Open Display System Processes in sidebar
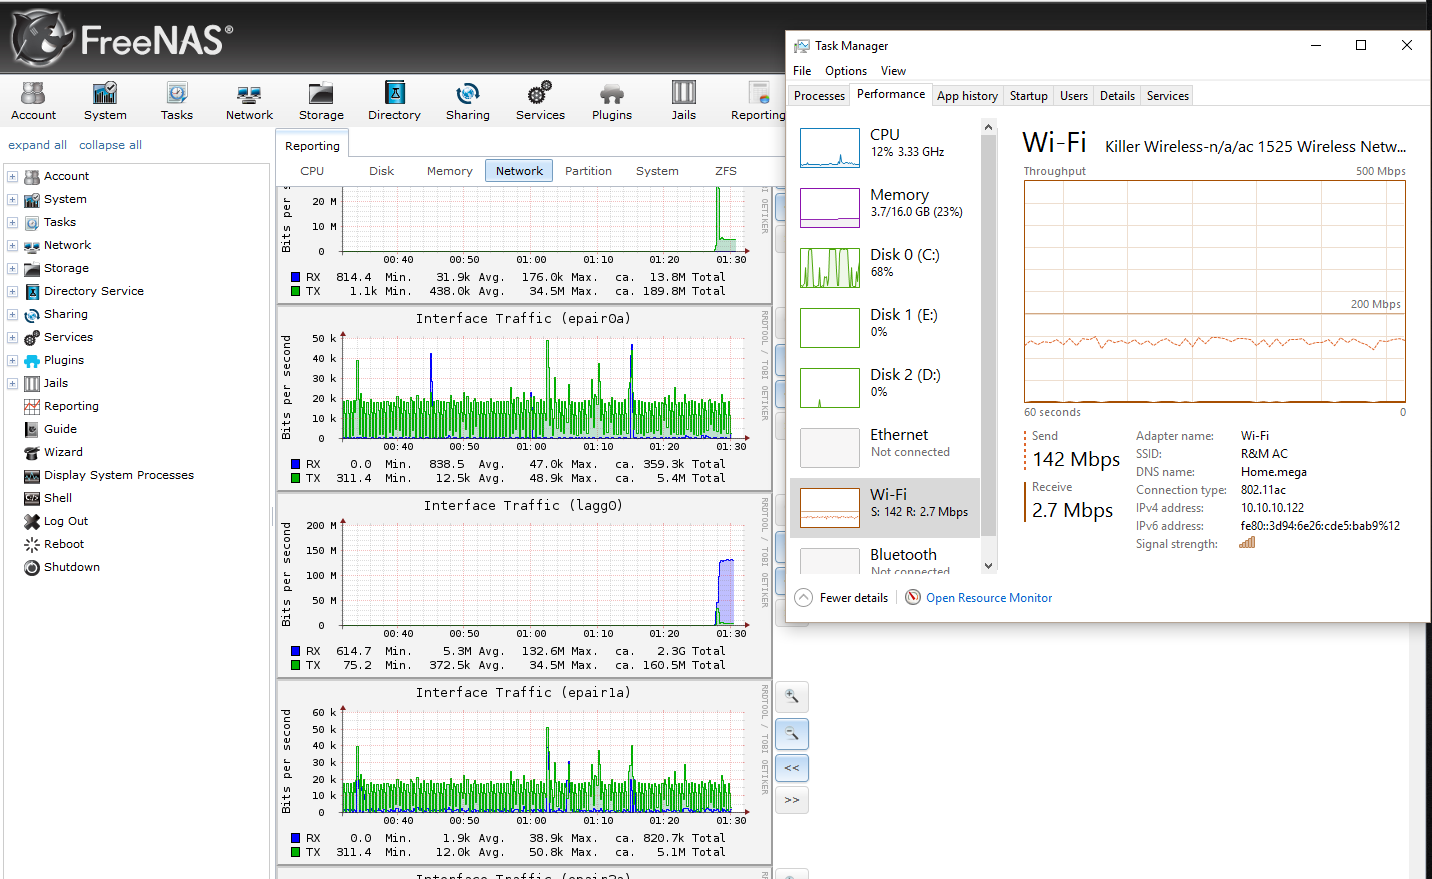This screenshot has width=1432, height=879. click(x=119, y=475)
